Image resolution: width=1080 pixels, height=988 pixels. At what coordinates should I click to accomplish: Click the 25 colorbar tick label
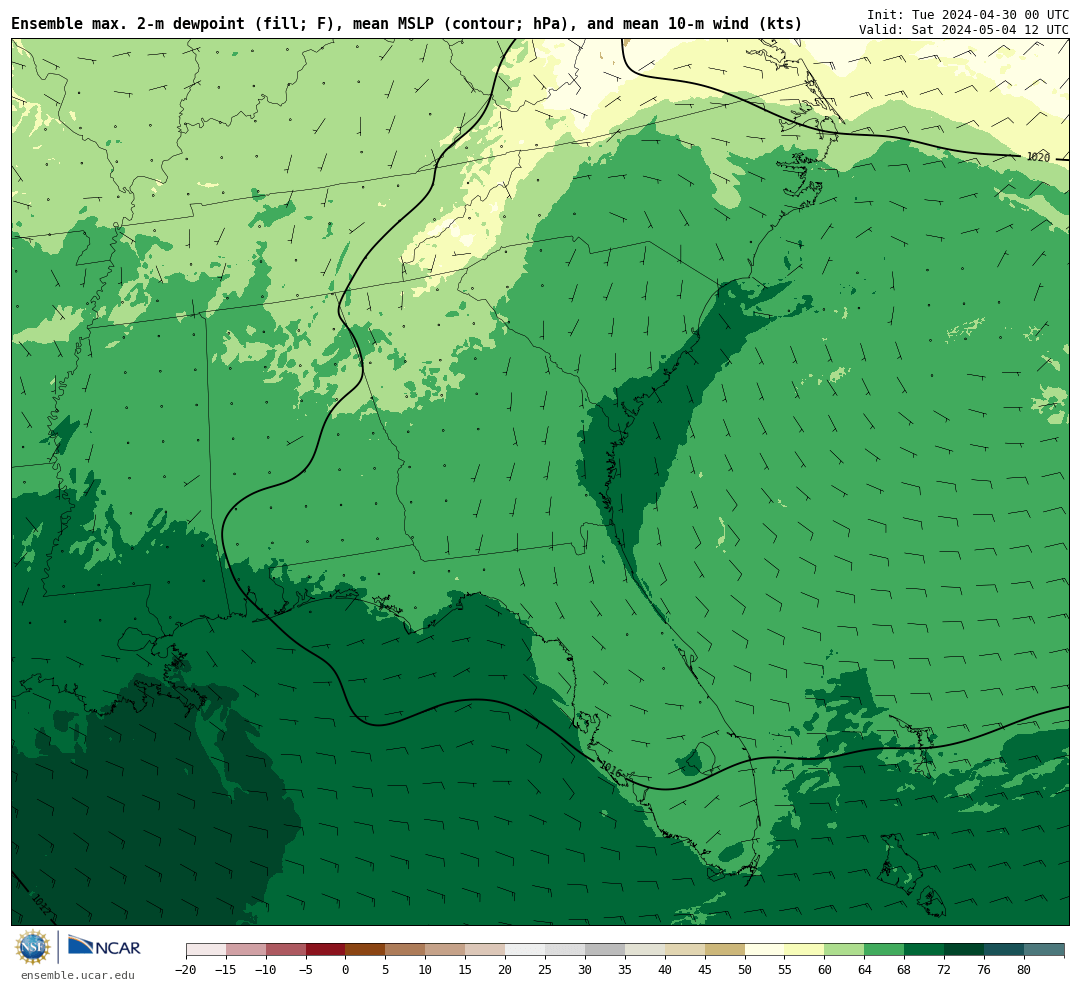click(546, 970)
